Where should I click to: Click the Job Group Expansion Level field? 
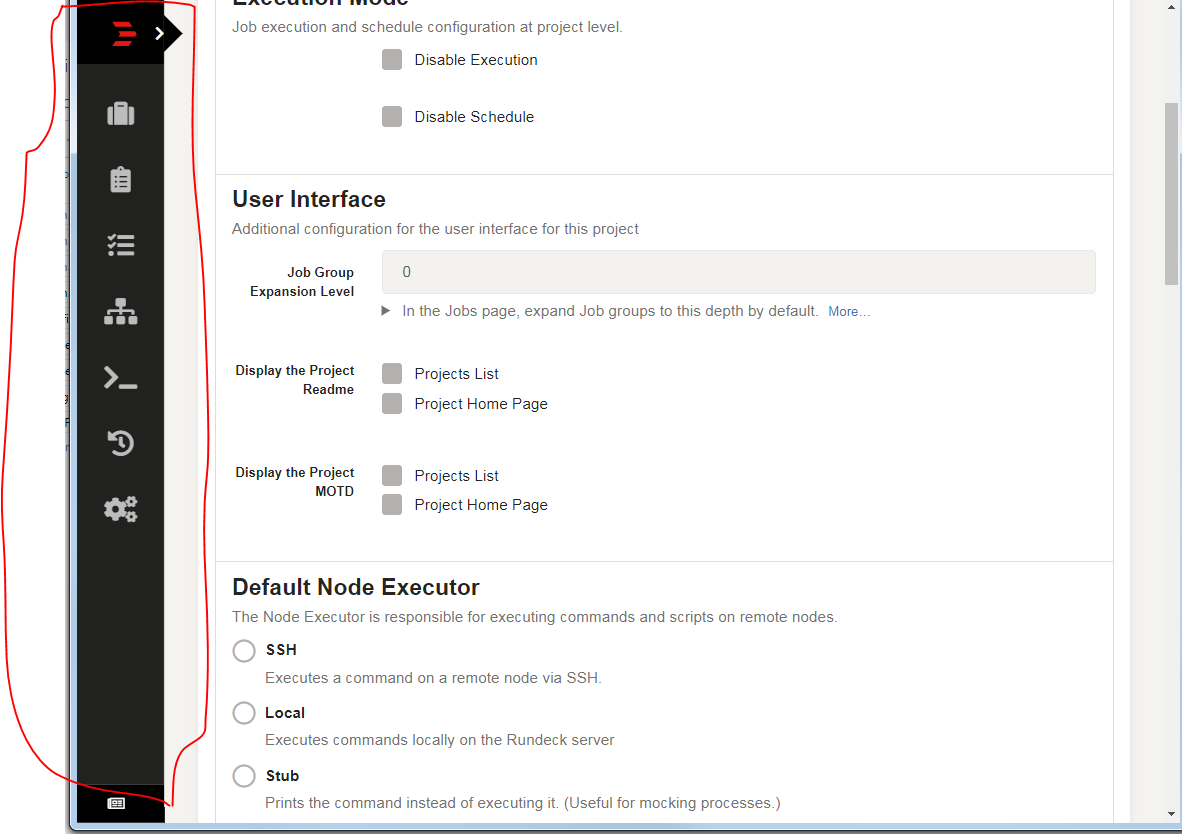[x=738, y=272]
